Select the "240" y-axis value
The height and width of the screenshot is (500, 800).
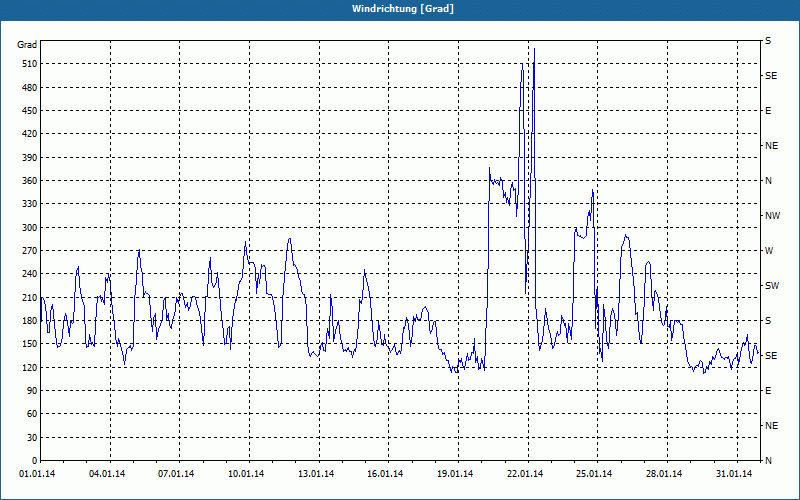pos(31,274)
